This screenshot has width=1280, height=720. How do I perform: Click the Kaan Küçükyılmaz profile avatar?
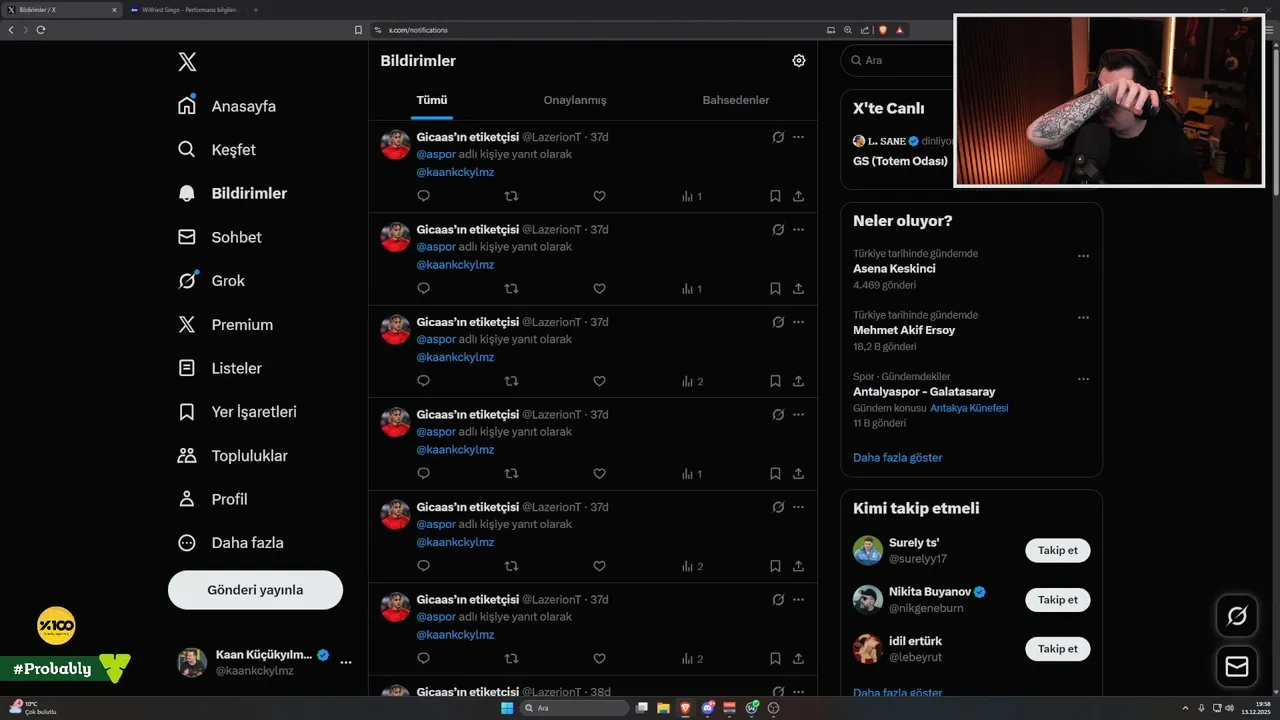[x=192, y=662]
